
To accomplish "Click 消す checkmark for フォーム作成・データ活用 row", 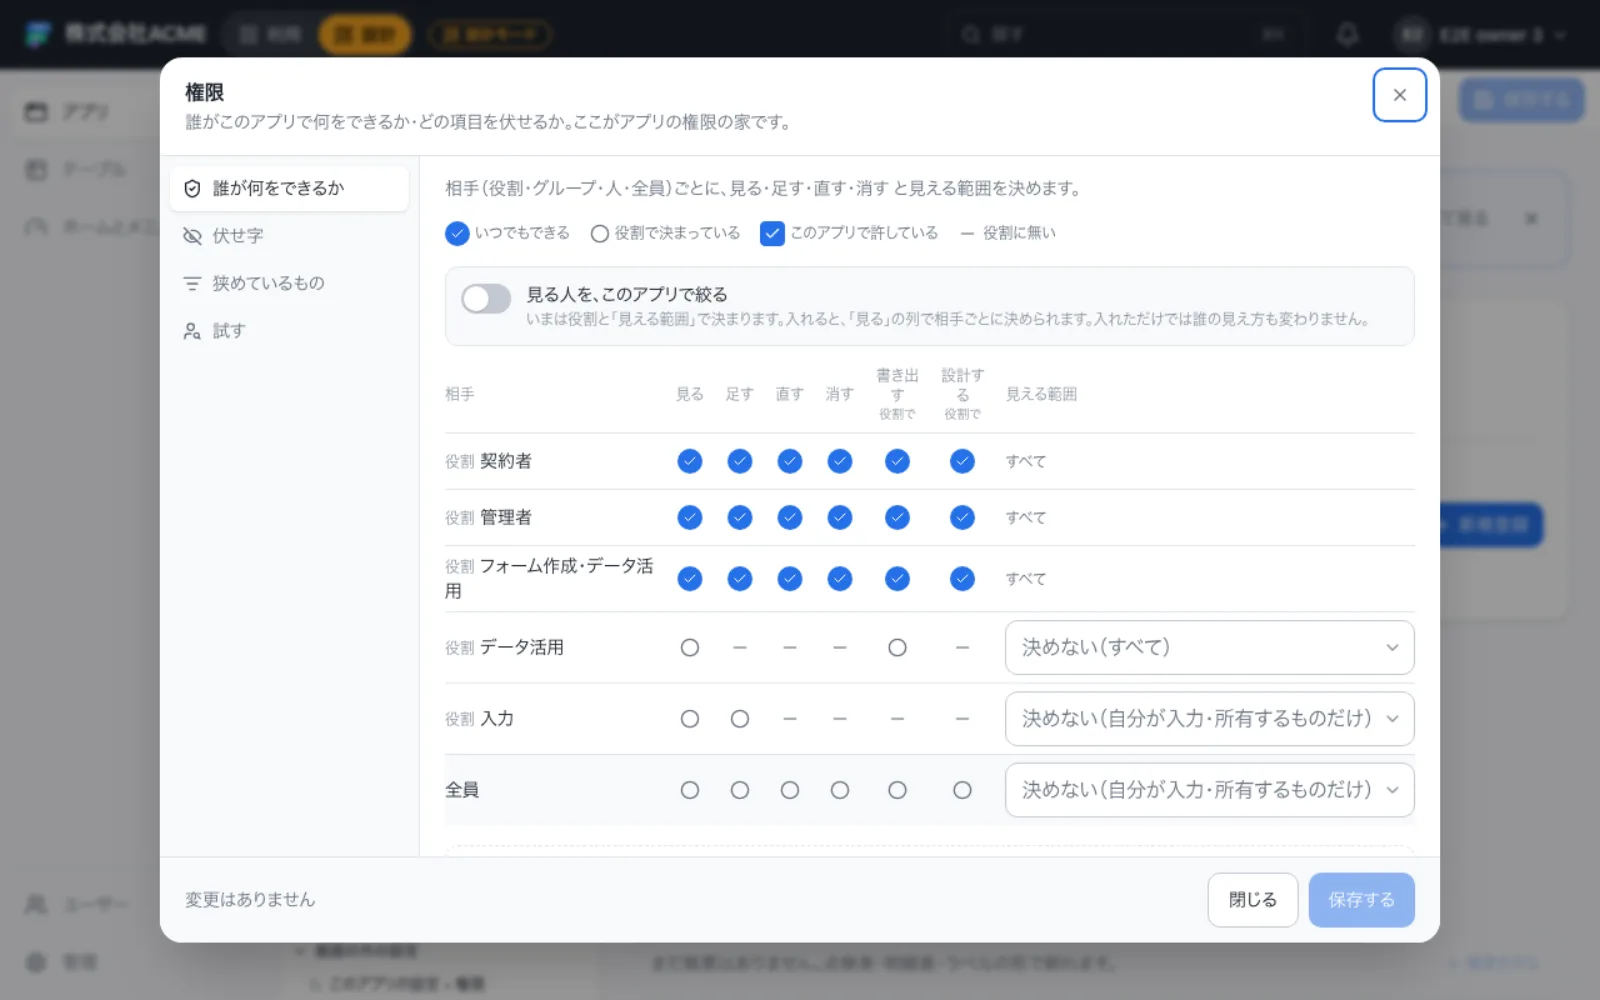I will (840, 579).
